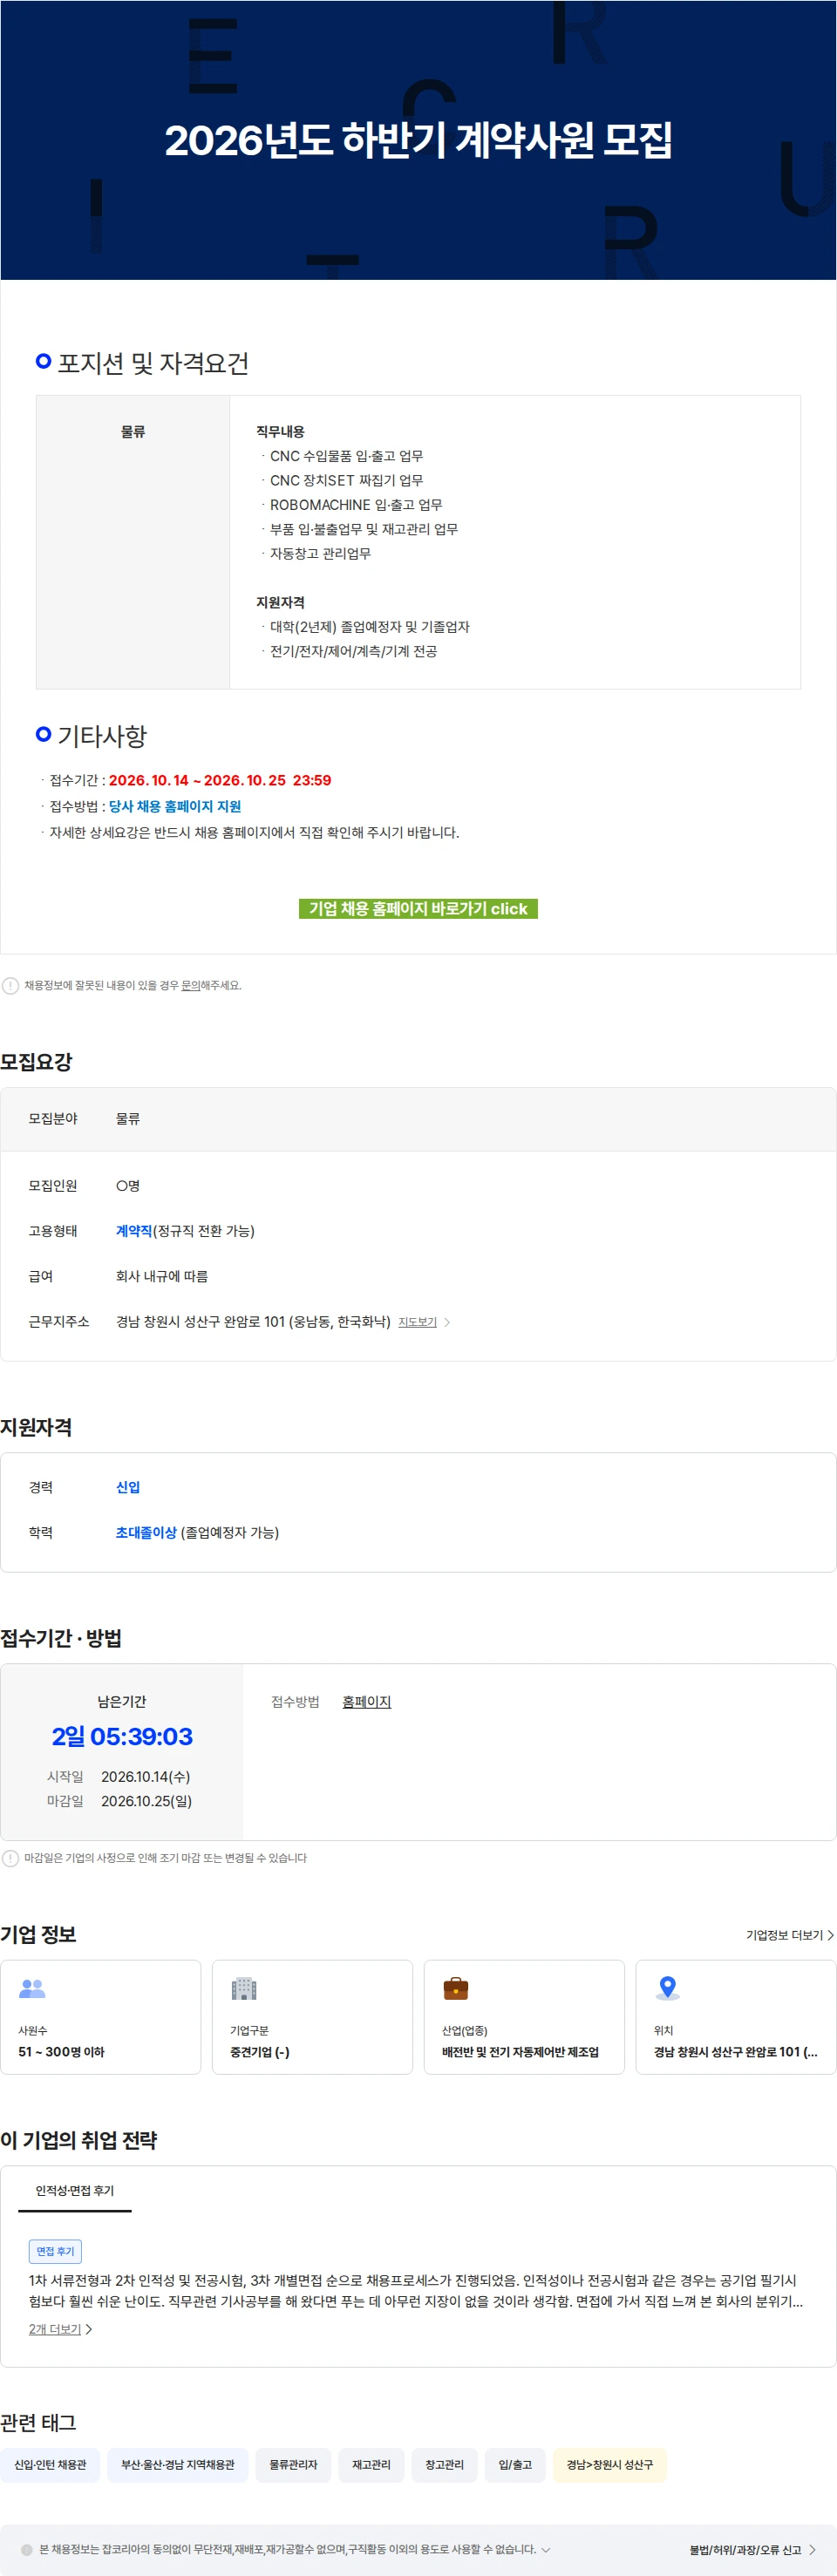Click the green 기업 채용 홈페이지 바로가기 button
Viewport: 837px width, 2576px height.
coord(418,908)
